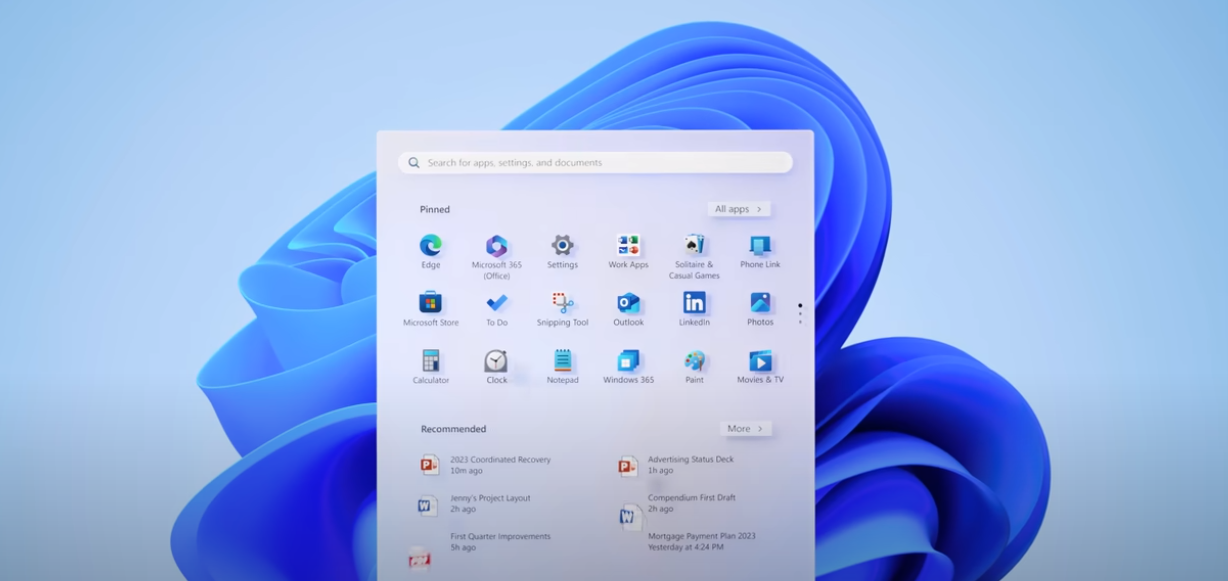1228x581 pixels.
Task: Open the Work Apps folder
Action: pos(628,246)
